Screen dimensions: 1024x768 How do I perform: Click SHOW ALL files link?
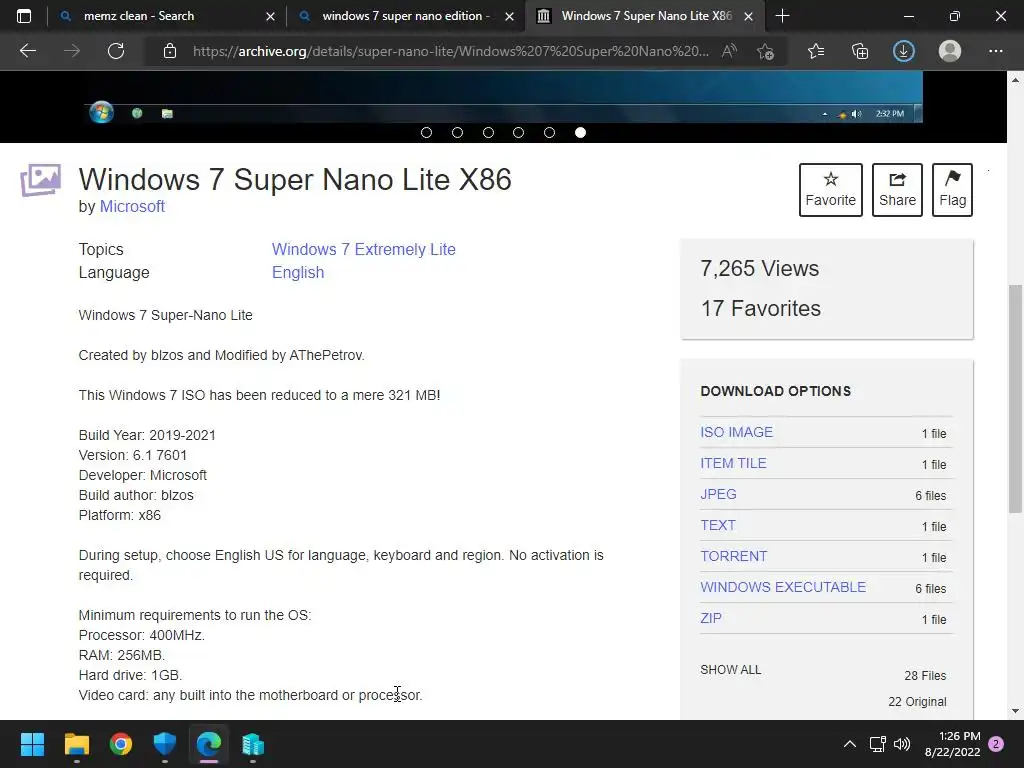point(731,670)
